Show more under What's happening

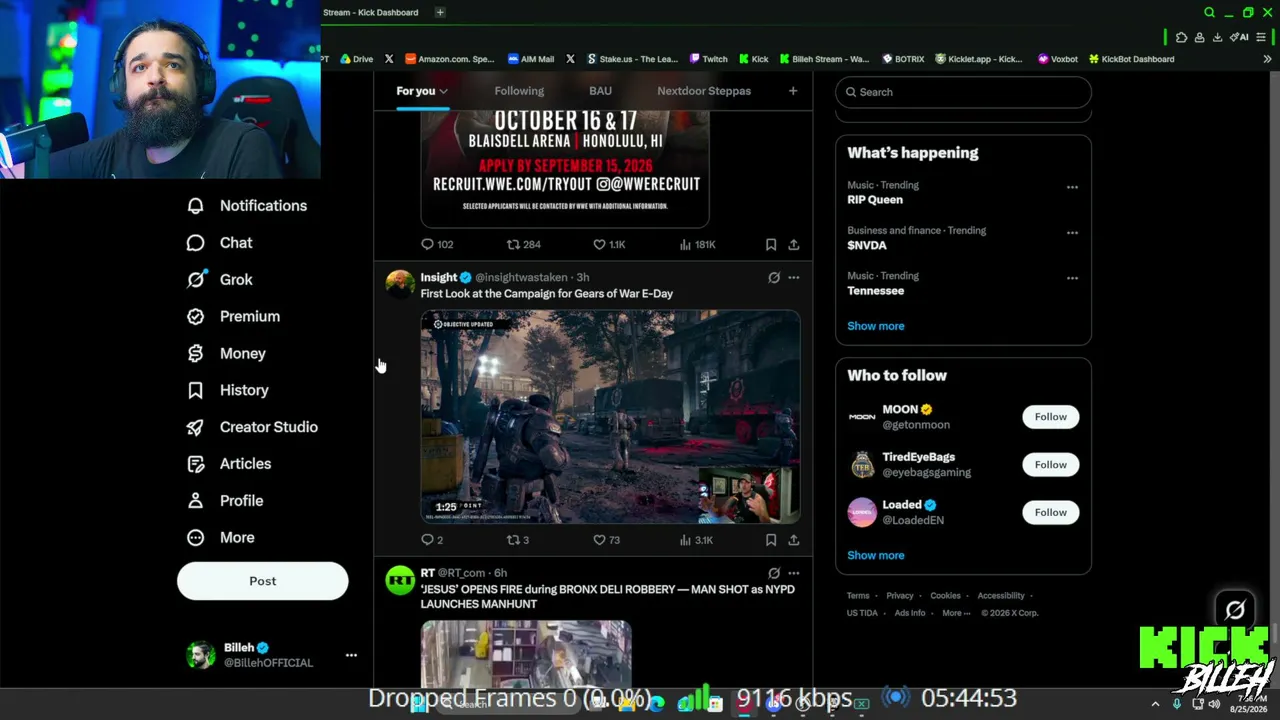(876, 326)
